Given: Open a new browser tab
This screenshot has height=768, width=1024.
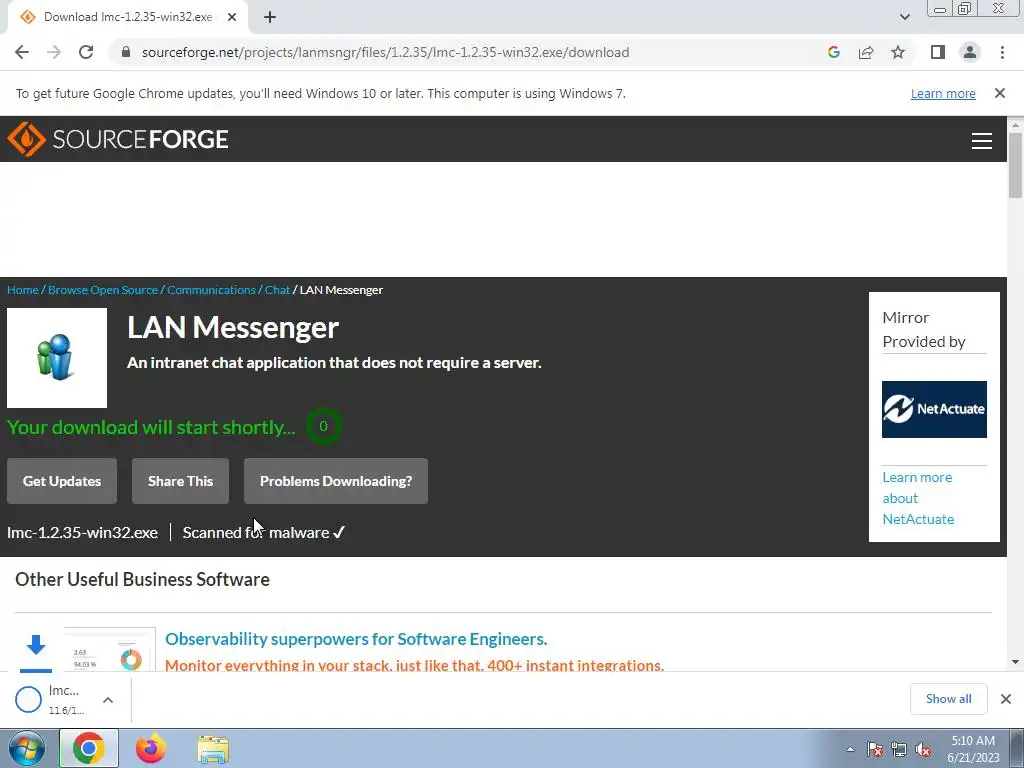Looking at the screenshot, I should click(x=270, y=17).
